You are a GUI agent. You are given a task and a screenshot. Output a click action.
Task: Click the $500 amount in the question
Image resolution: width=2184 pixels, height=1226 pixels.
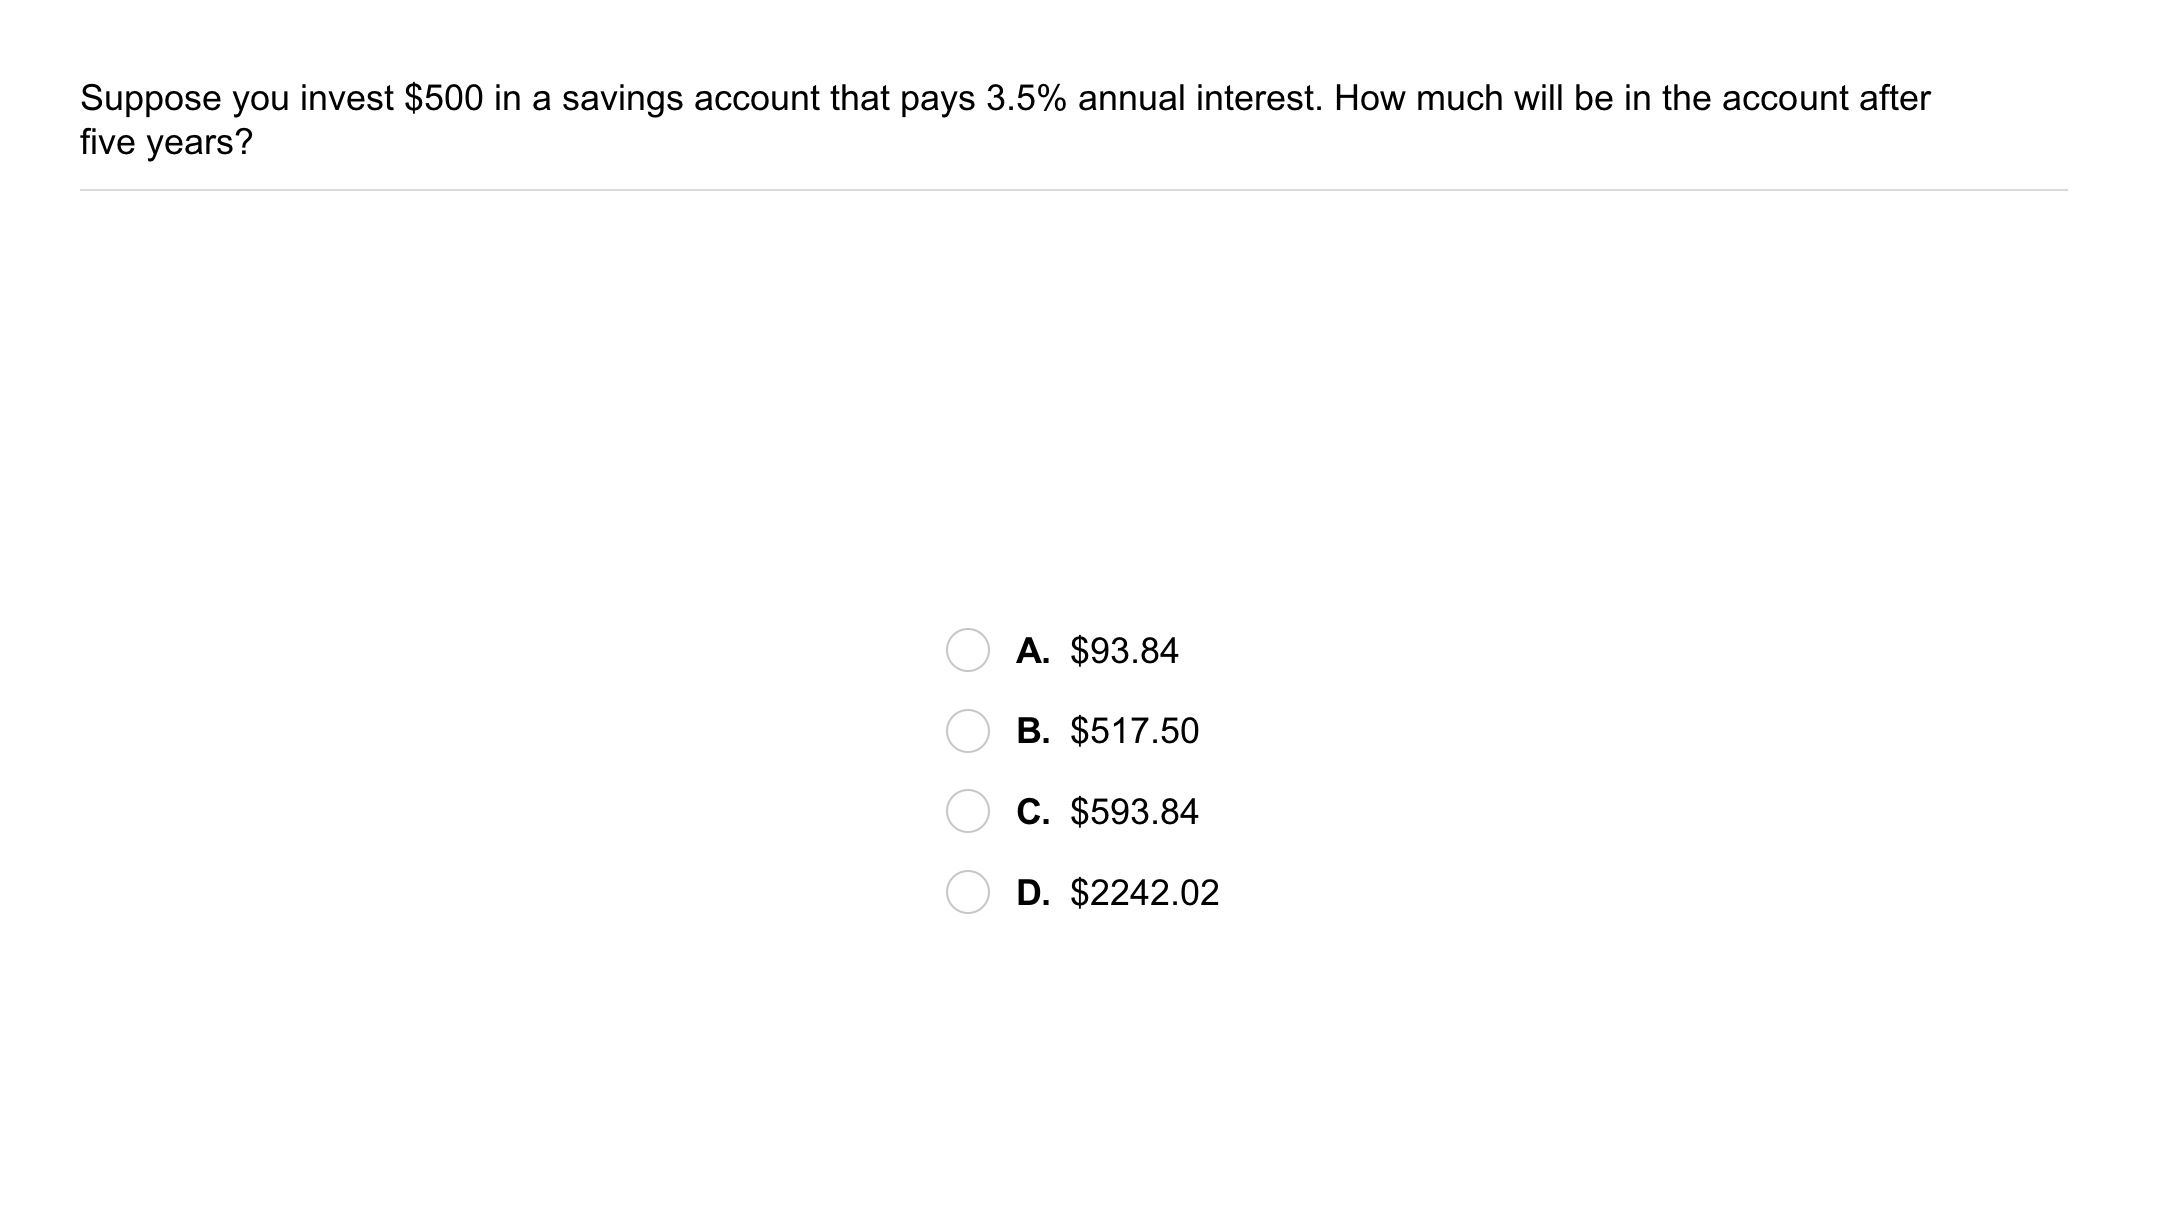tap(443, 98)
